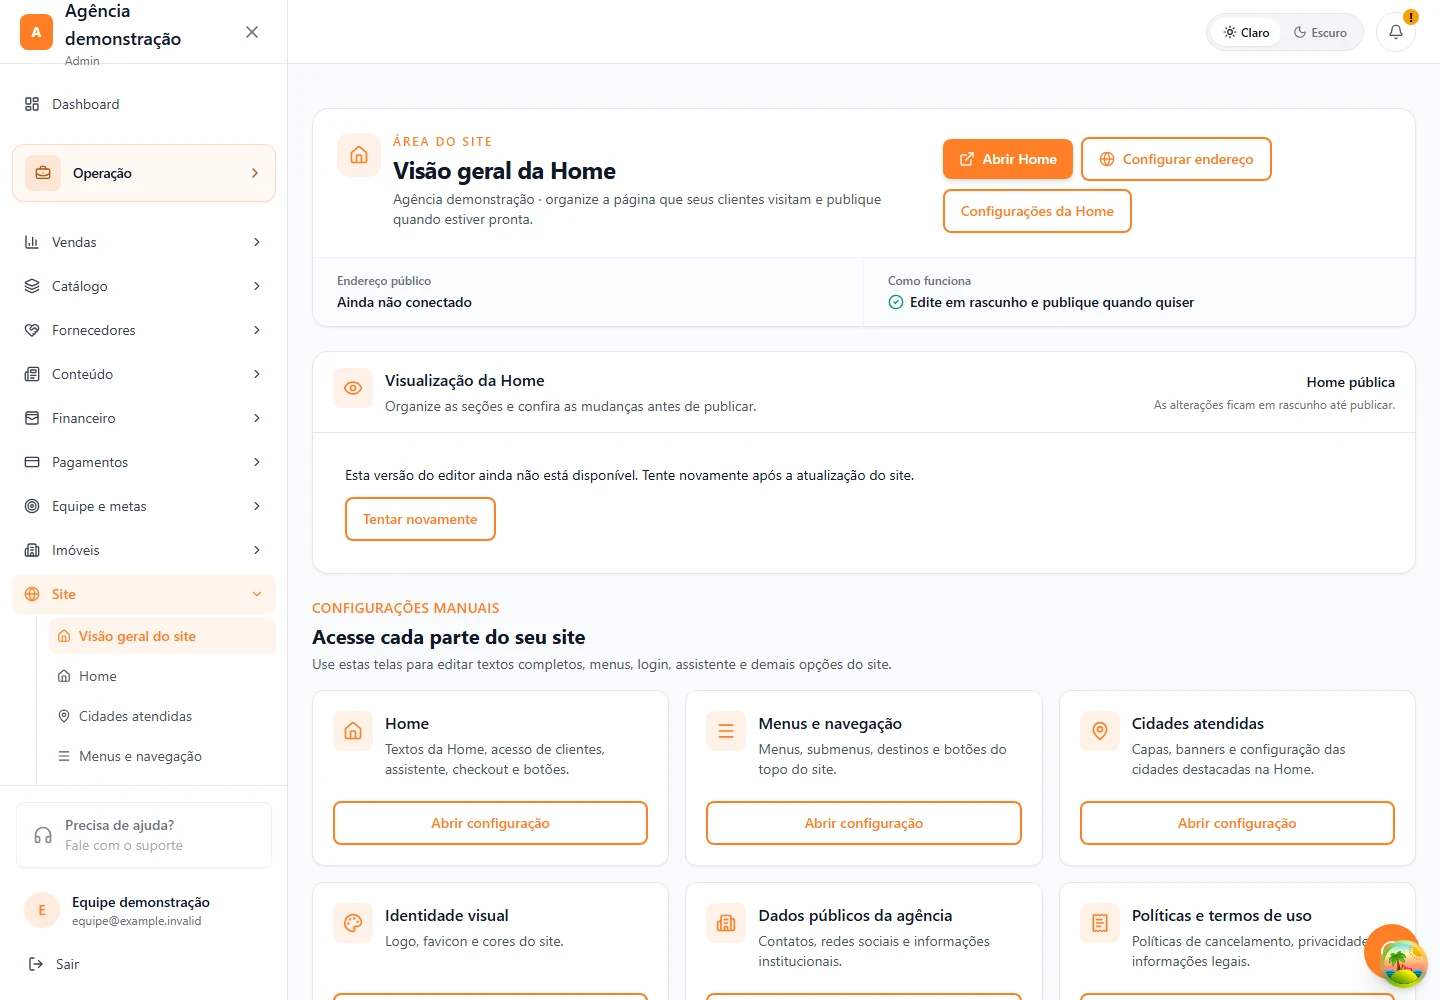Open Menus e navegação sidebar submenu item
Image resolution: width=1440 pixels, height=1000 pixels.
[x=162, y=756]
